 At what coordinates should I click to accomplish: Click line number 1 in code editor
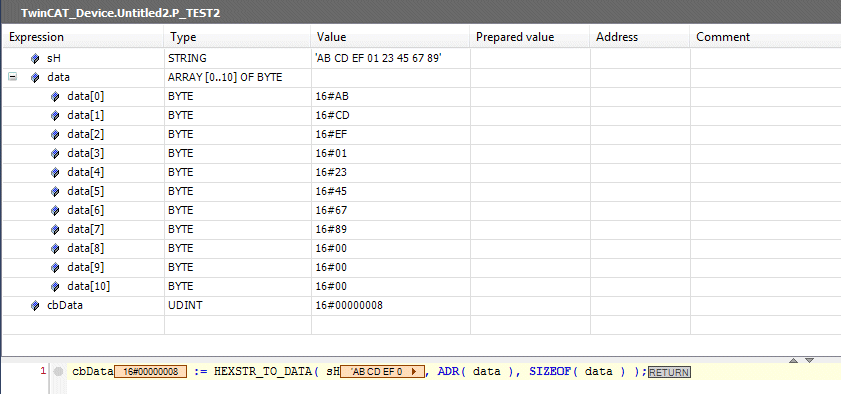pyautogui.click(x=44, y=370)
